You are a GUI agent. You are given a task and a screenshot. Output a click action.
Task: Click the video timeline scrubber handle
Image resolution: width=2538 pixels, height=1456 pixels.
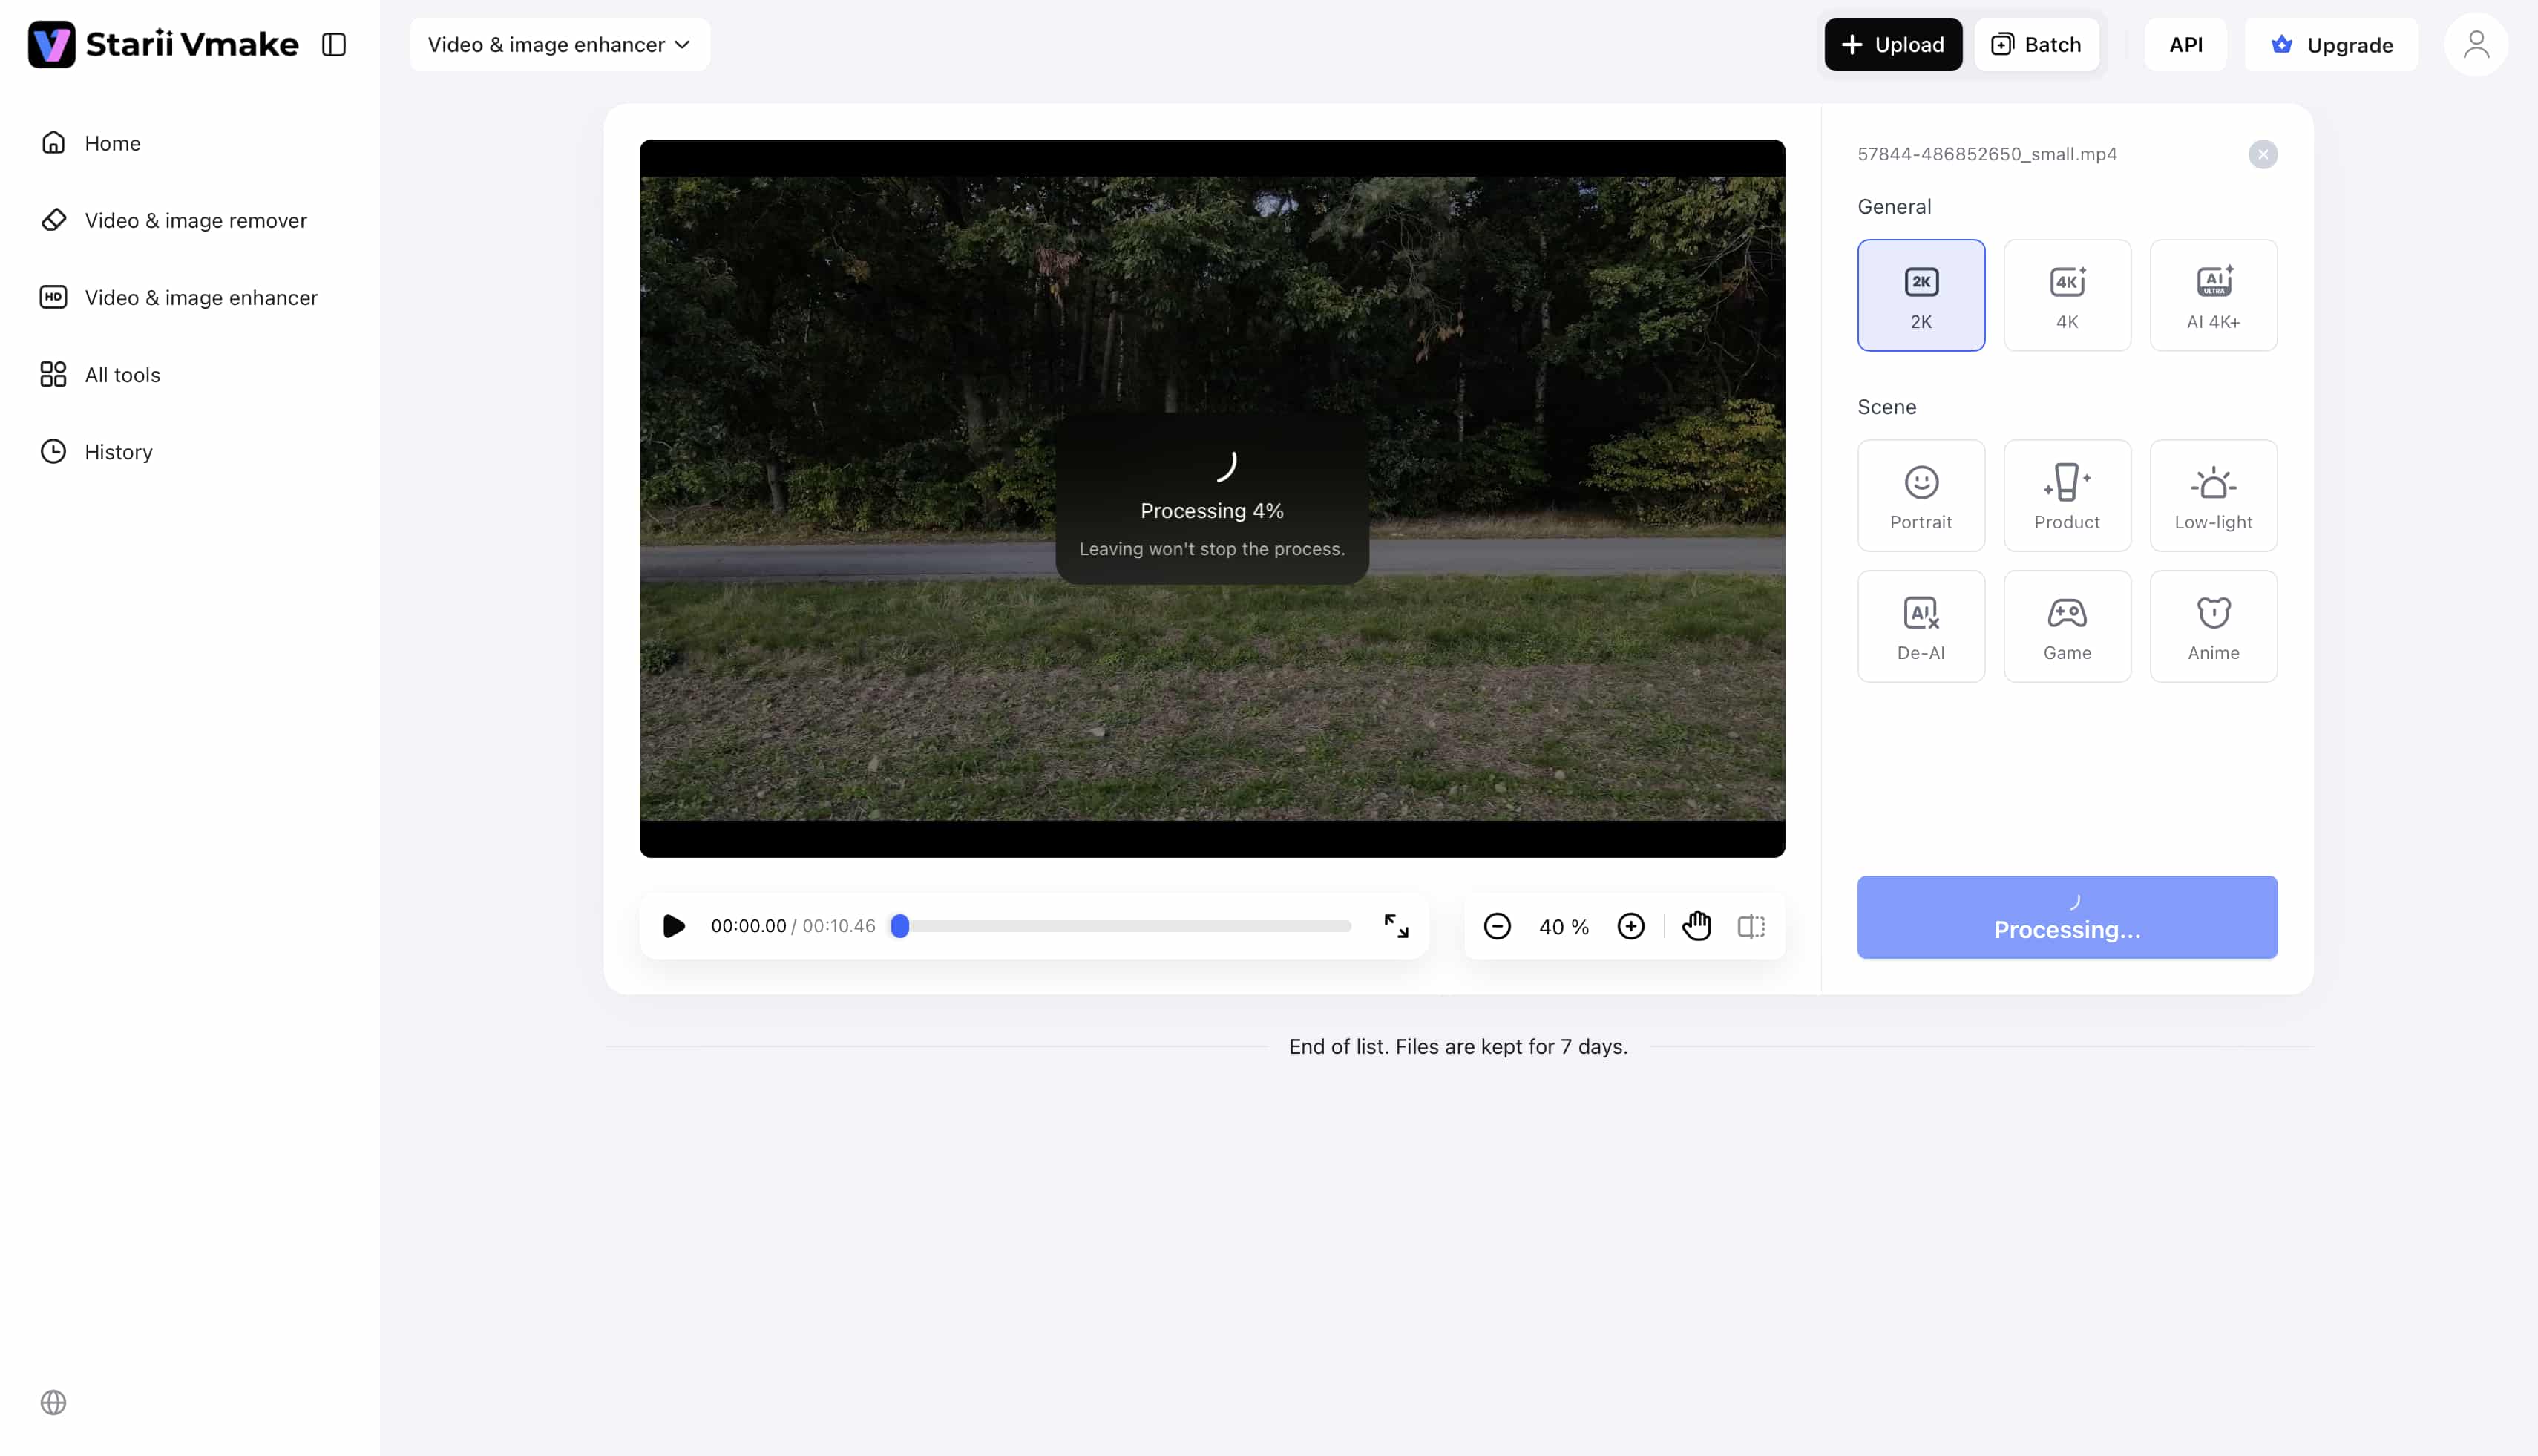(x=899, y=926)
